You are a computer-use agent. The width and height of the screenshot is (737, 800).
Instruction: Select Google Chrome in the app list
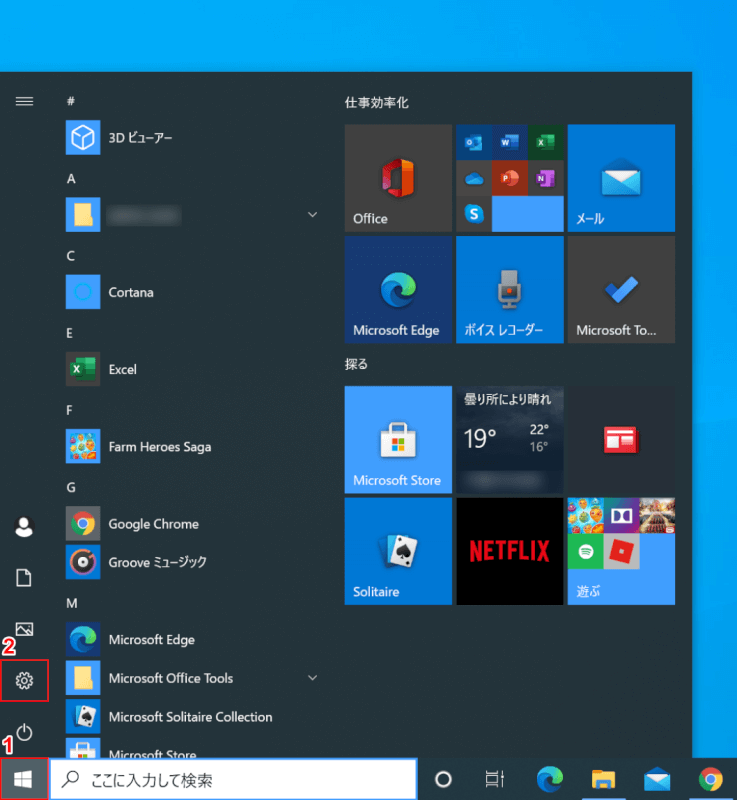[x=153, y=524]
